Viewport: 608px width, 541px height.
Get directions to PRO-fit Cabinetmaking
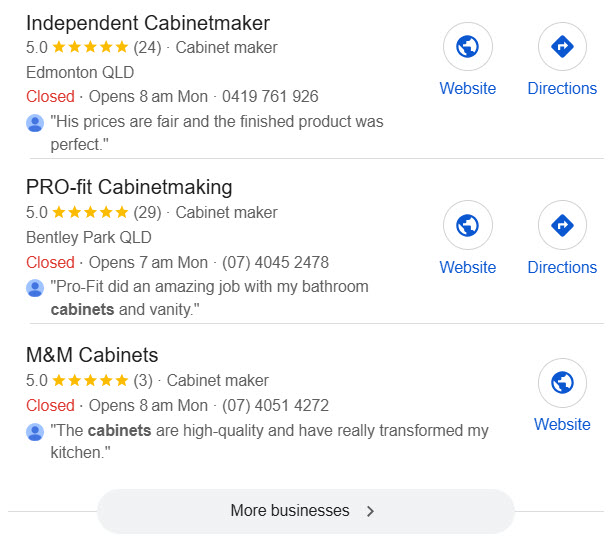point(562,225)
